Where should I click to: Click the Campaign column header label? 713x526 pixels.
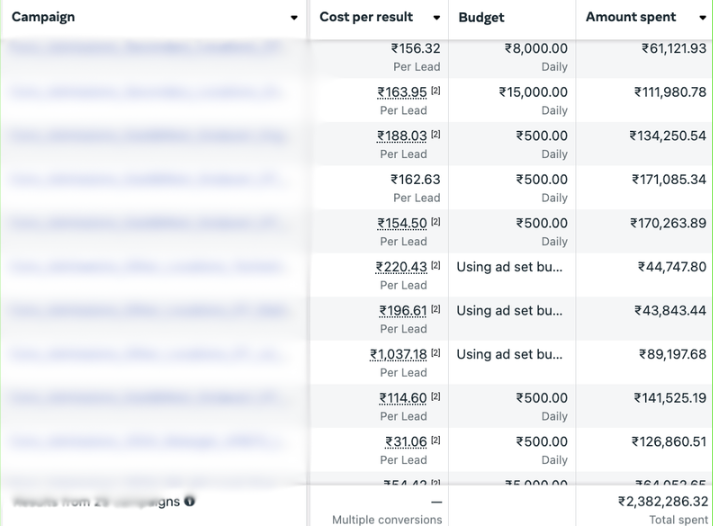click(43, 17)
